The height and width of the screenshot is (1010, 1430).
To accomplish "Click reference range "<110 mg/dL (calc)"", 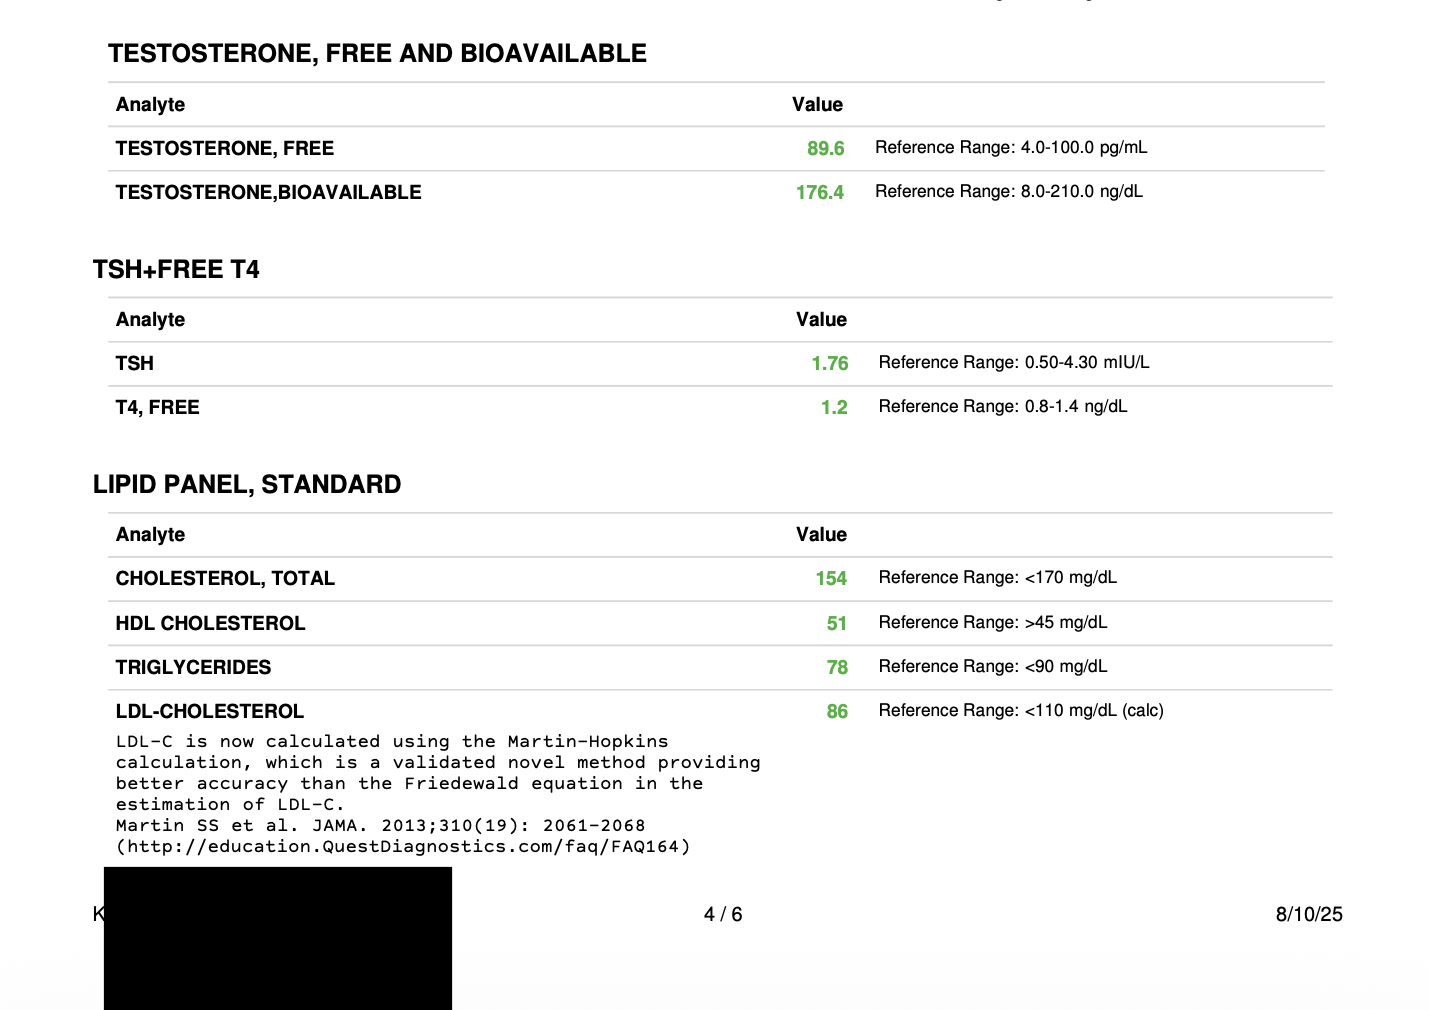I will (1094, 710).
